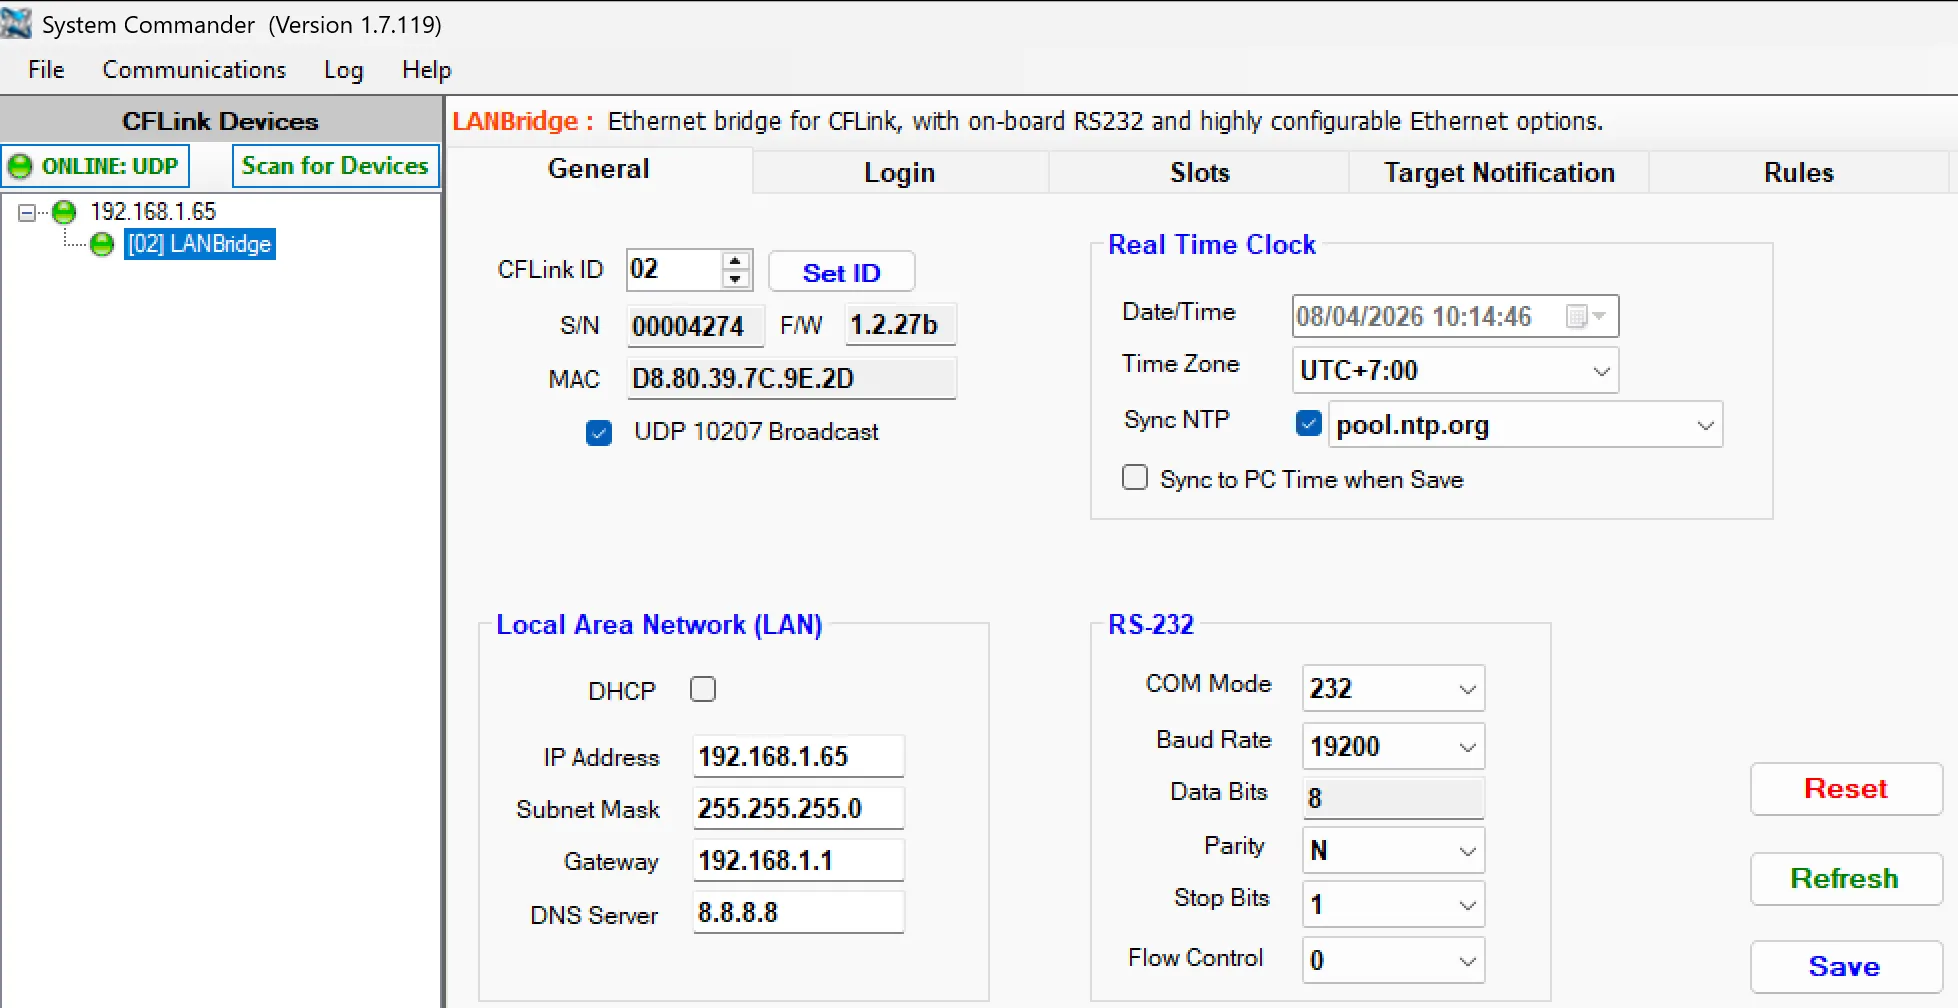This screenshot has width=1958, height=1008.
Task: Expand the COM Mode dropdown
Action: (1467, 689)
